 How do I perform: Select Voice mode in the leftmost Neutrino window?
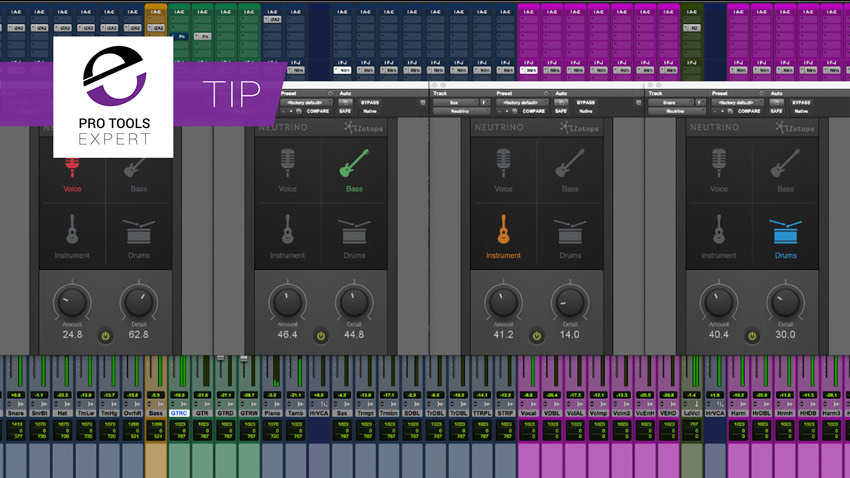point(72,175)
